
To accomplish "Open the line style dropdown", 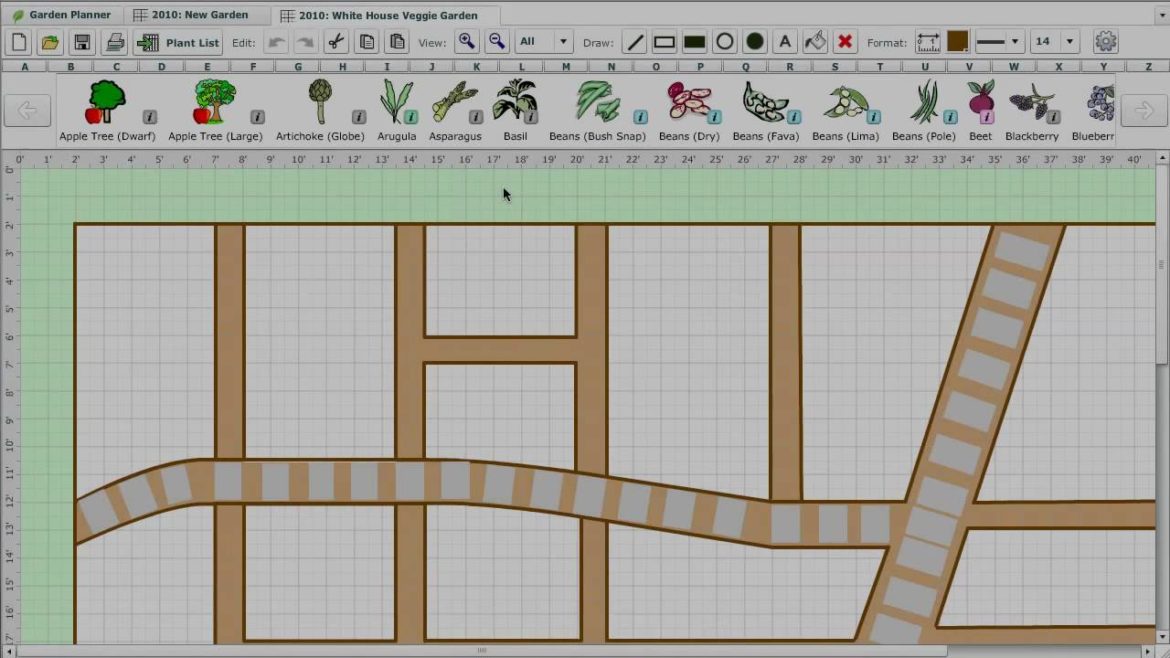I will click(1000, 41).
